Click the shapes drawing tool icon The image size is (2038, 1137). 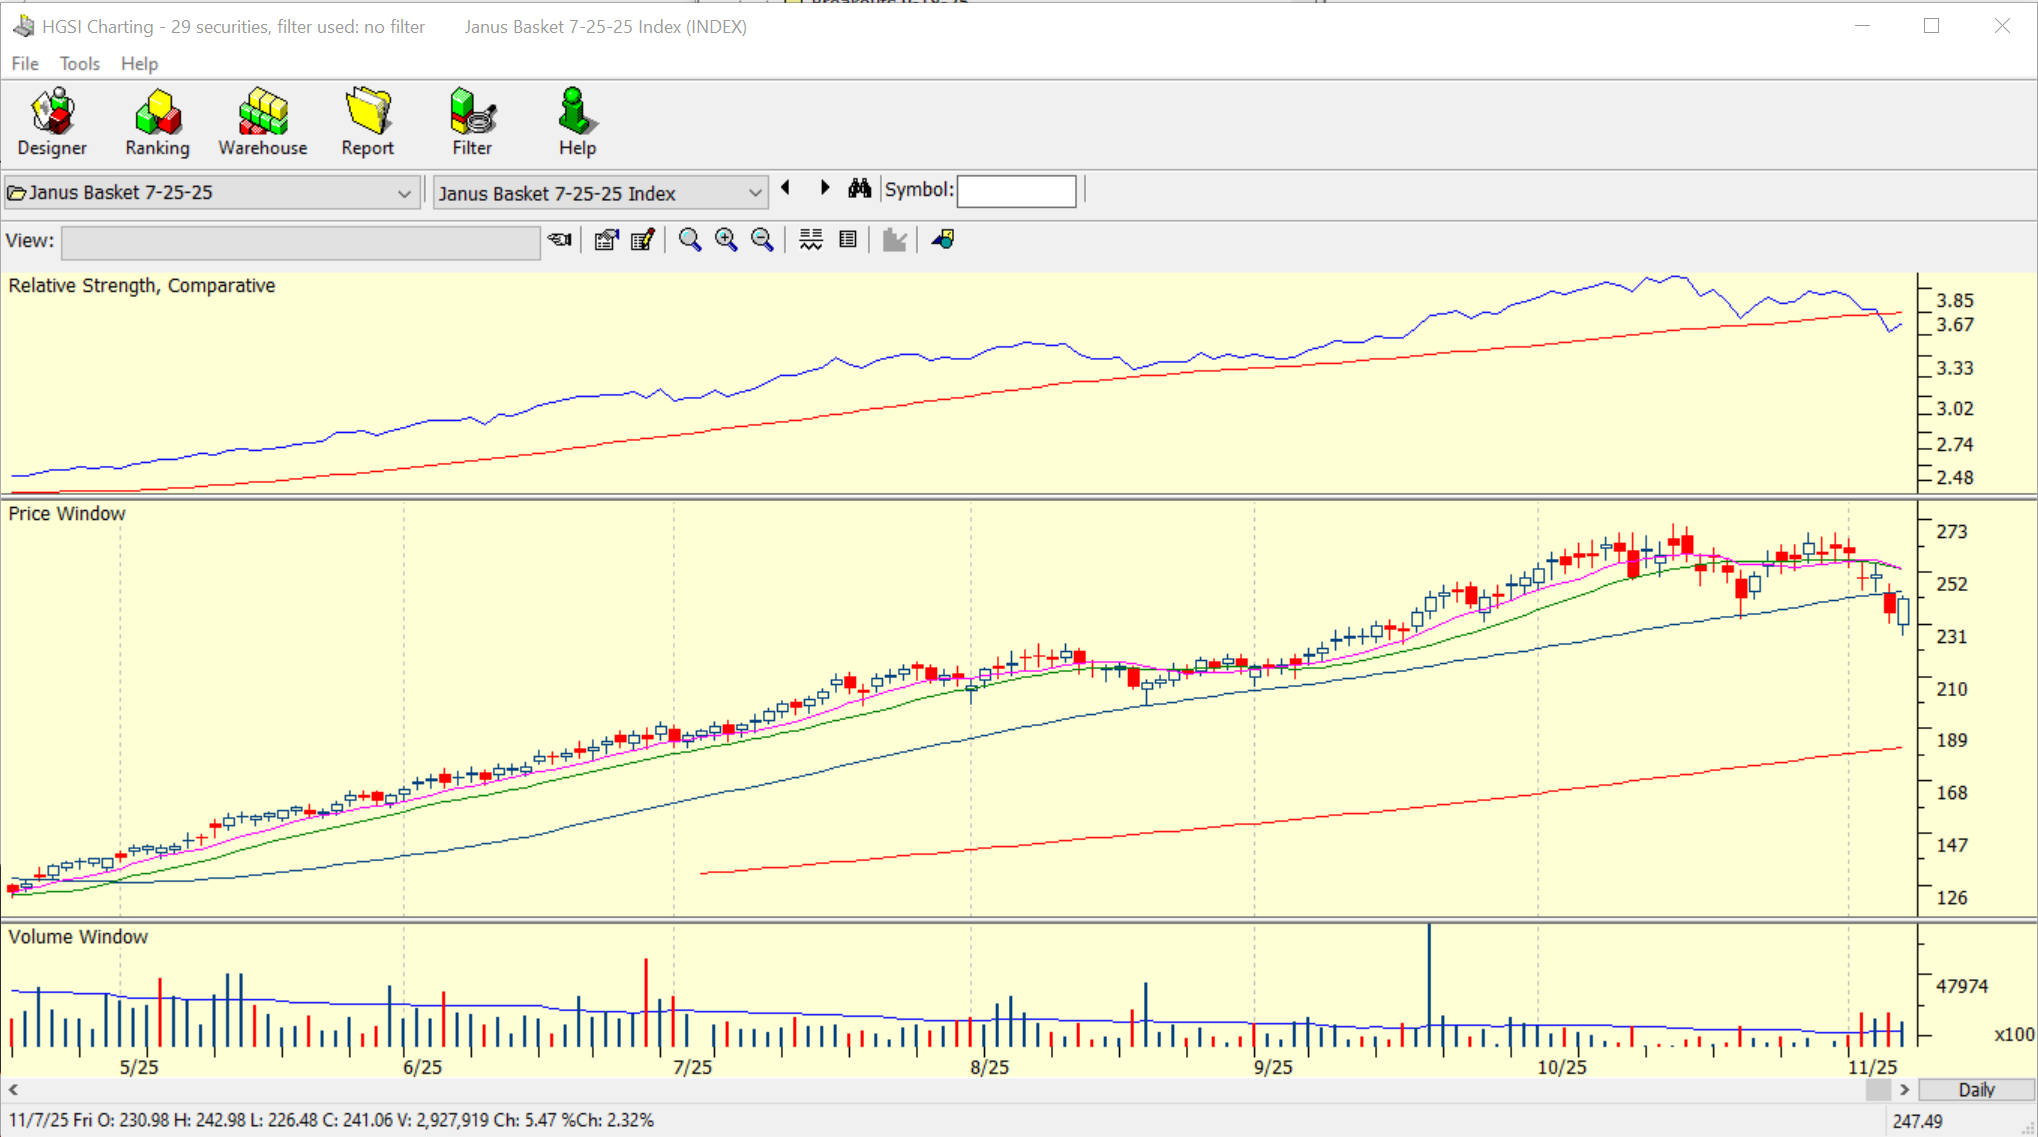pos(943,240)
